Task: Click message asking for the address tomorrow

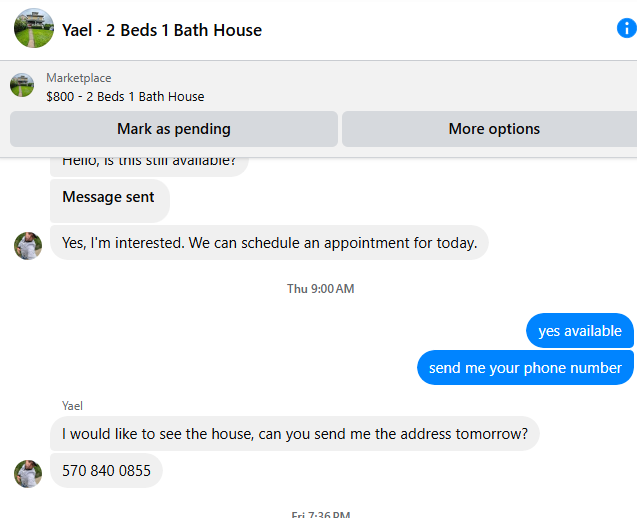Action: pos(294,434)
